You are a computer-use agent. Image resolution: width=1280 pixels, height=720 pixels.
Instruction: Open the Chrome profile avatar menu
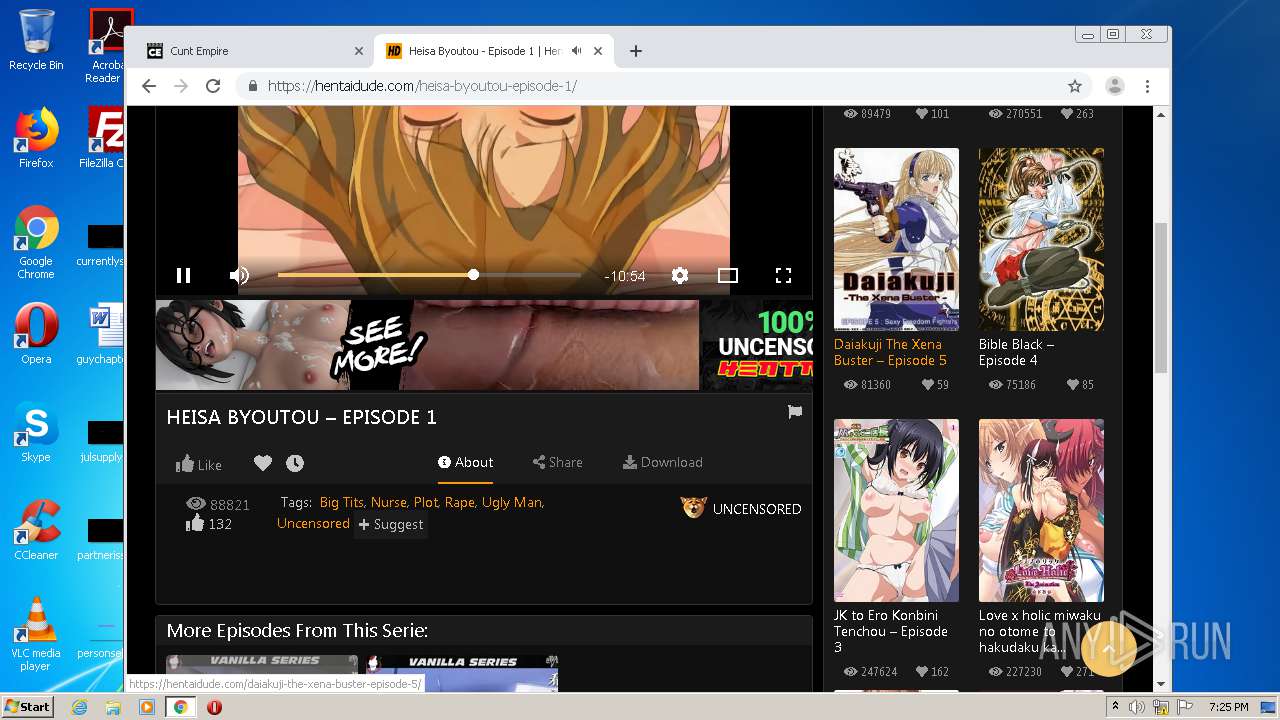[1115, 86]
